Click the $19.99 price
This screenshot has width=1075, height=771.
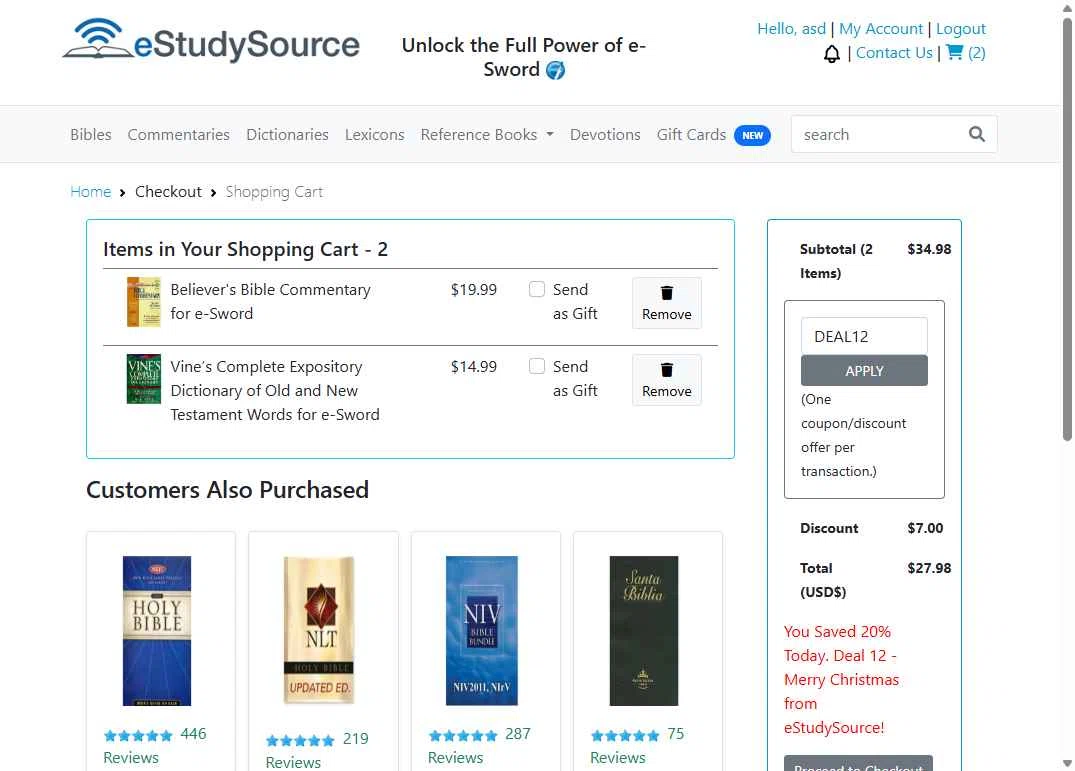pyautogui.click(x=473, y=289)
